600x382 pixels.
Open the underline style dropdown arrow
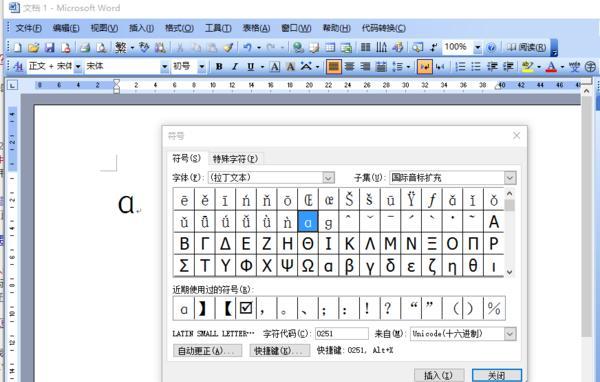[262, 67]
